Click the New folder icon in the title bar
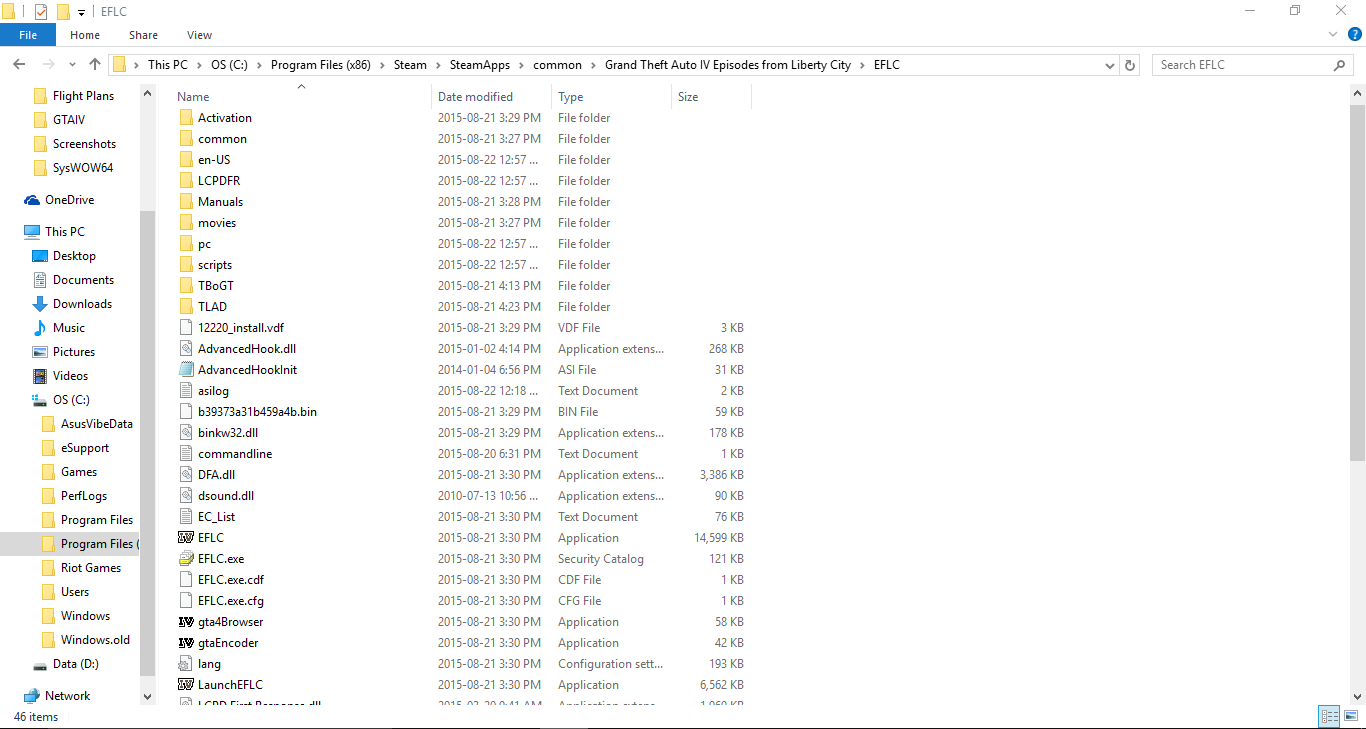The width and height of the screenshot is (1366, 729). tap(63, 11)
